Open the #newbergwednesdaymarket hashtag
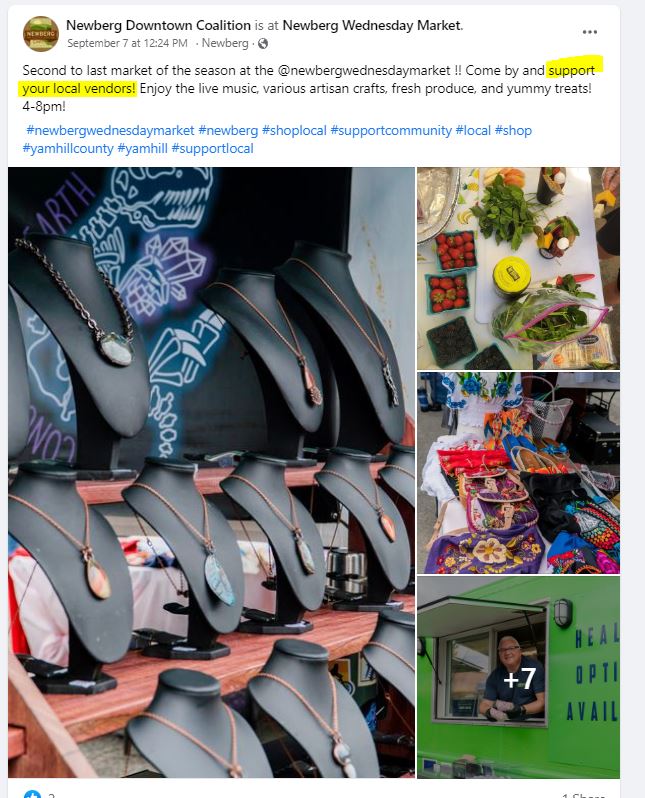This screenshot has height=798, width=645. coord(110,130)
